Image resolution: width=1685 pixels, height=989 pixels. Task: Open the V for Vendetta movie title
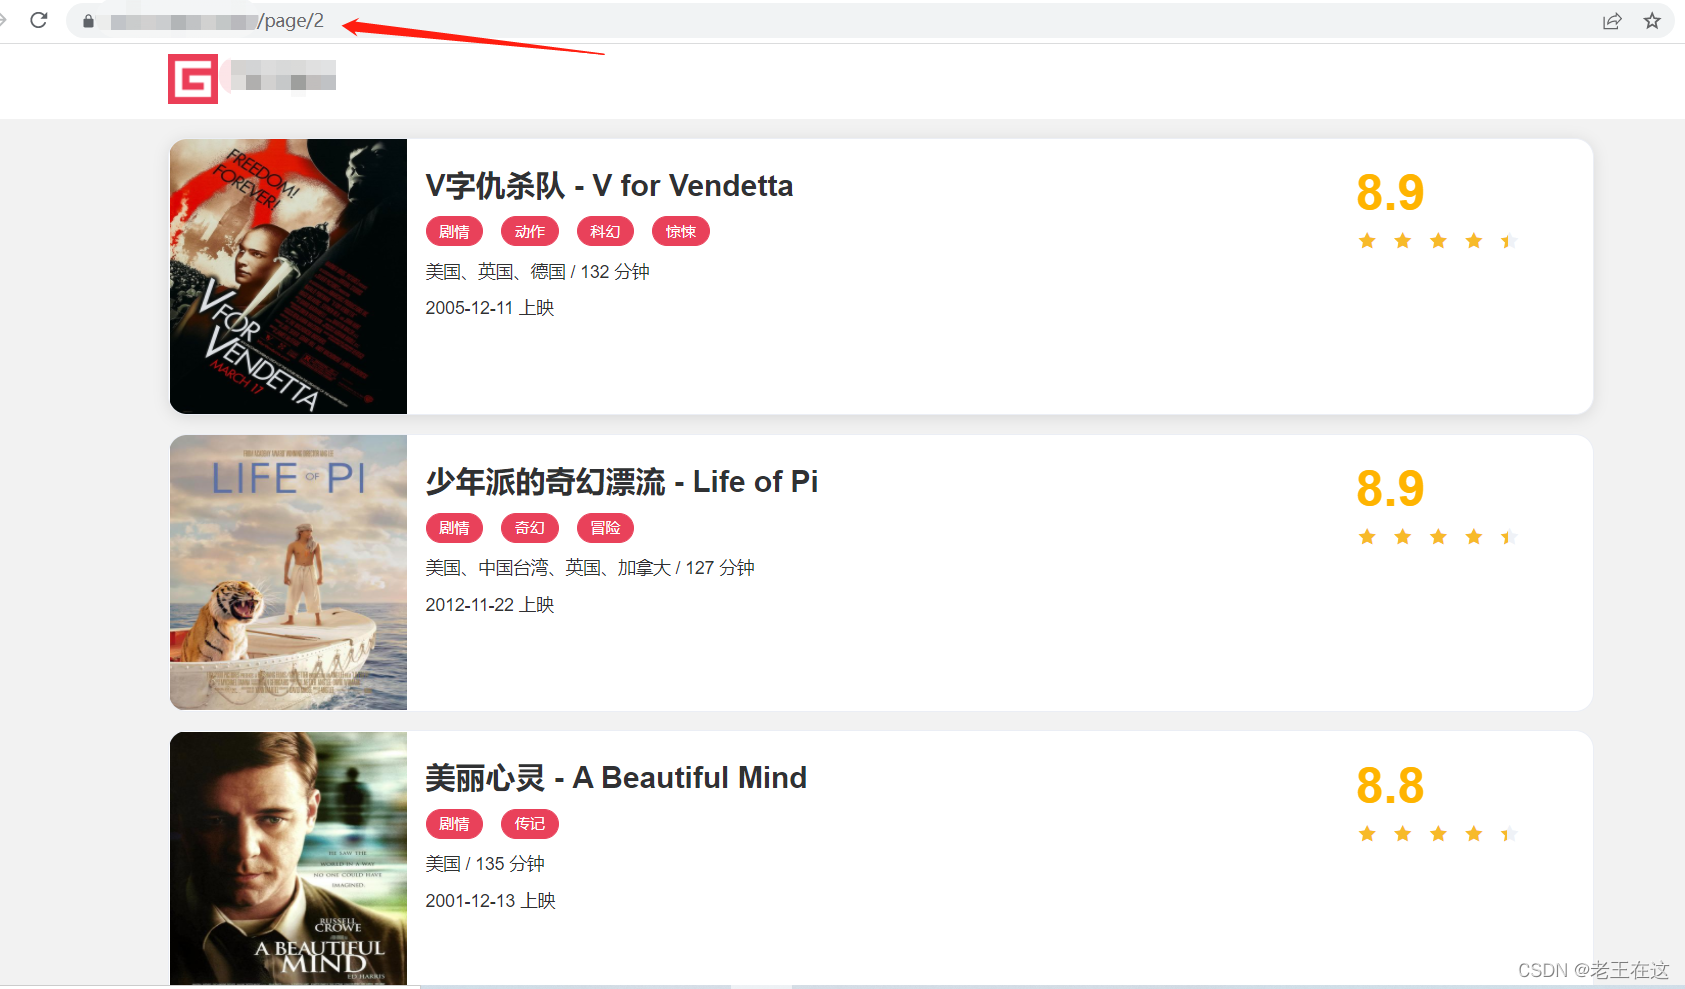609,186
